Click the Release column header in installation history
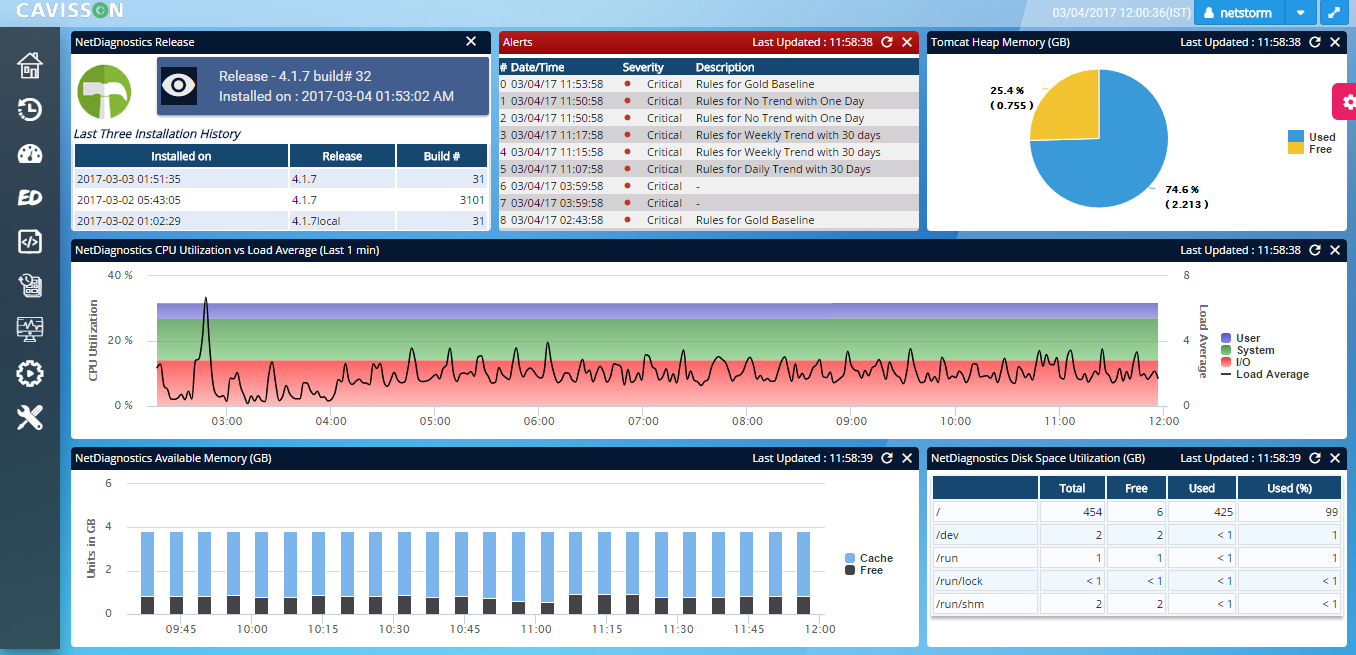The width and height of the screenshot is (1356, 655). pos(343,156)
